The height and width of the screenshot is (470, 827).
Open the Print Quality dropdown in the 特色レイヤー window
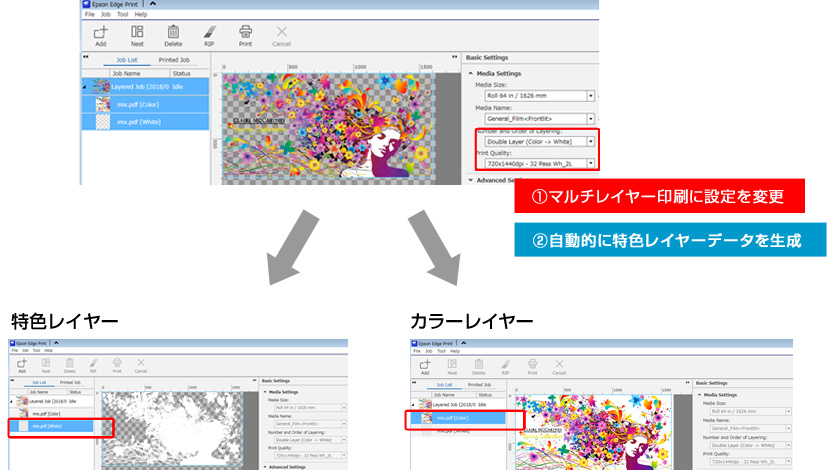pos(344,455)
